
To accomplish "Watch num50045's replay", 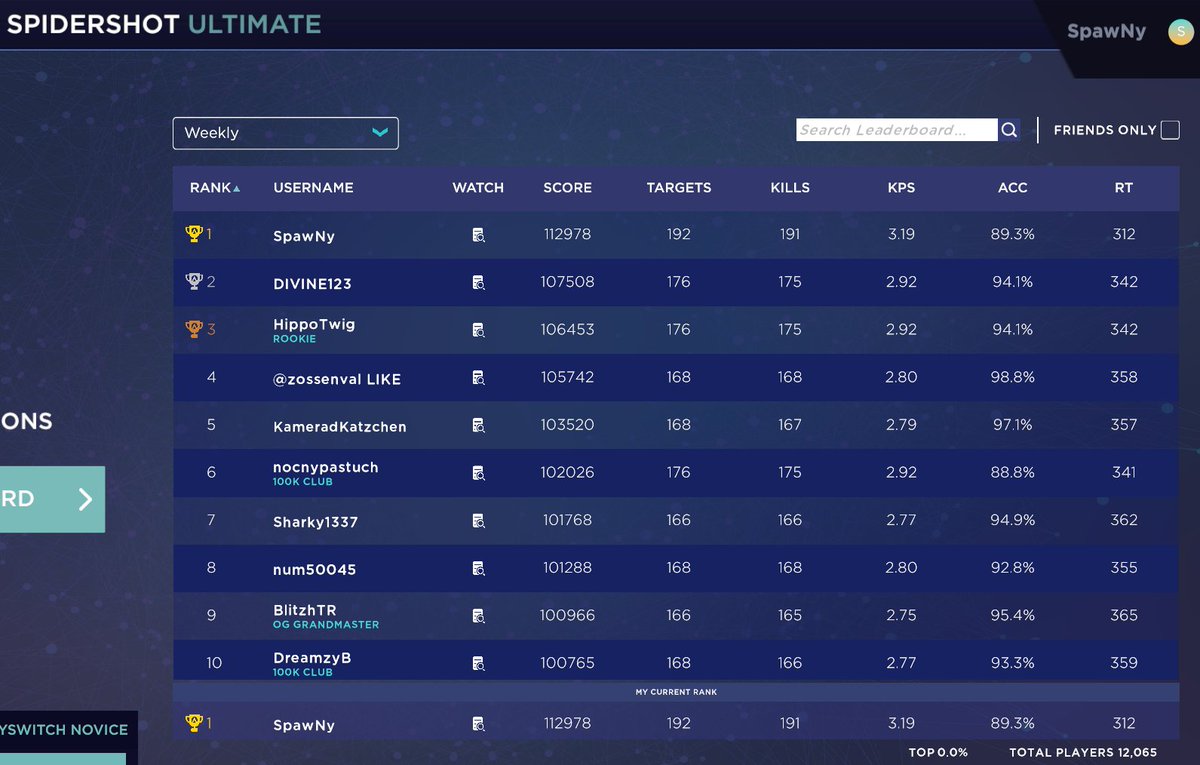I will coord(478,568).
